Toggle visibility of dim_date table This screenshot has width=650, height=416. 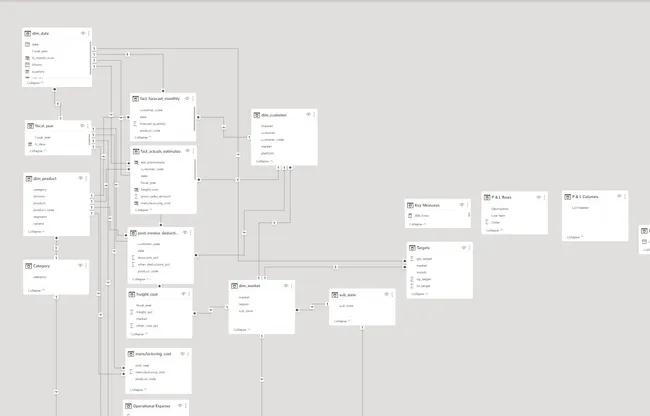click(x=83, y=34)
